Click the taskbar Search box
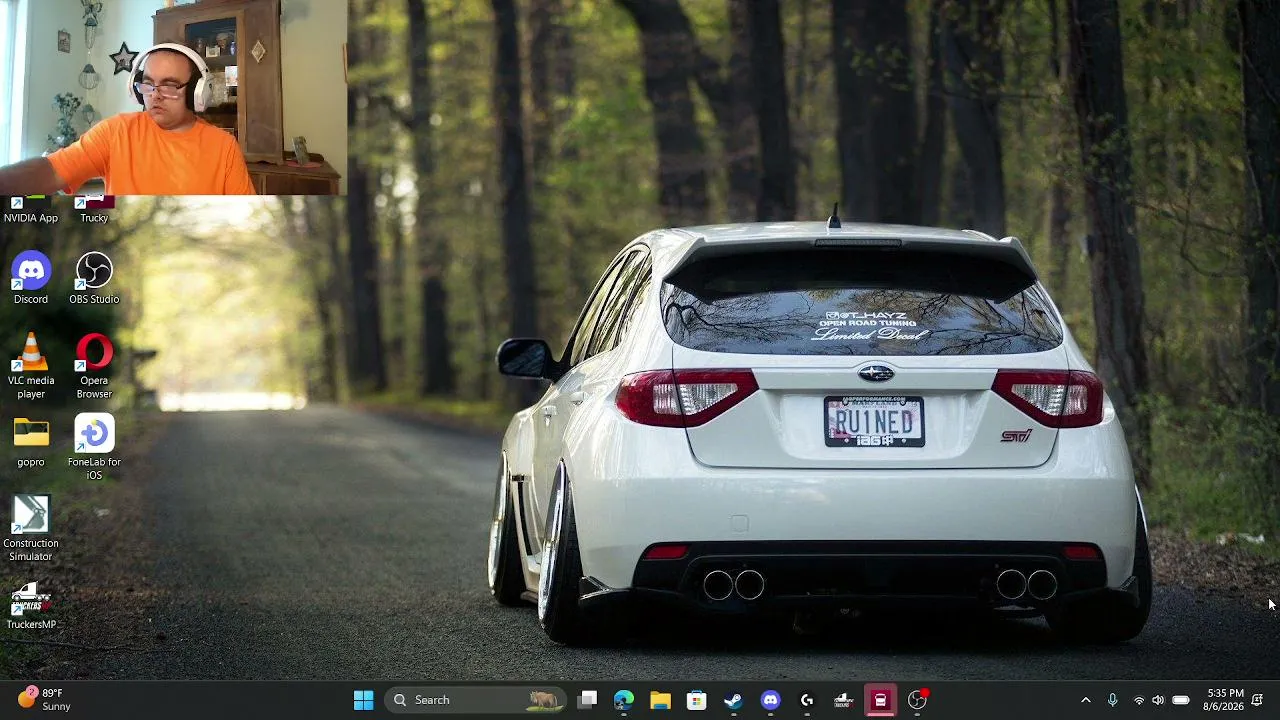 [x=475, y=700]
